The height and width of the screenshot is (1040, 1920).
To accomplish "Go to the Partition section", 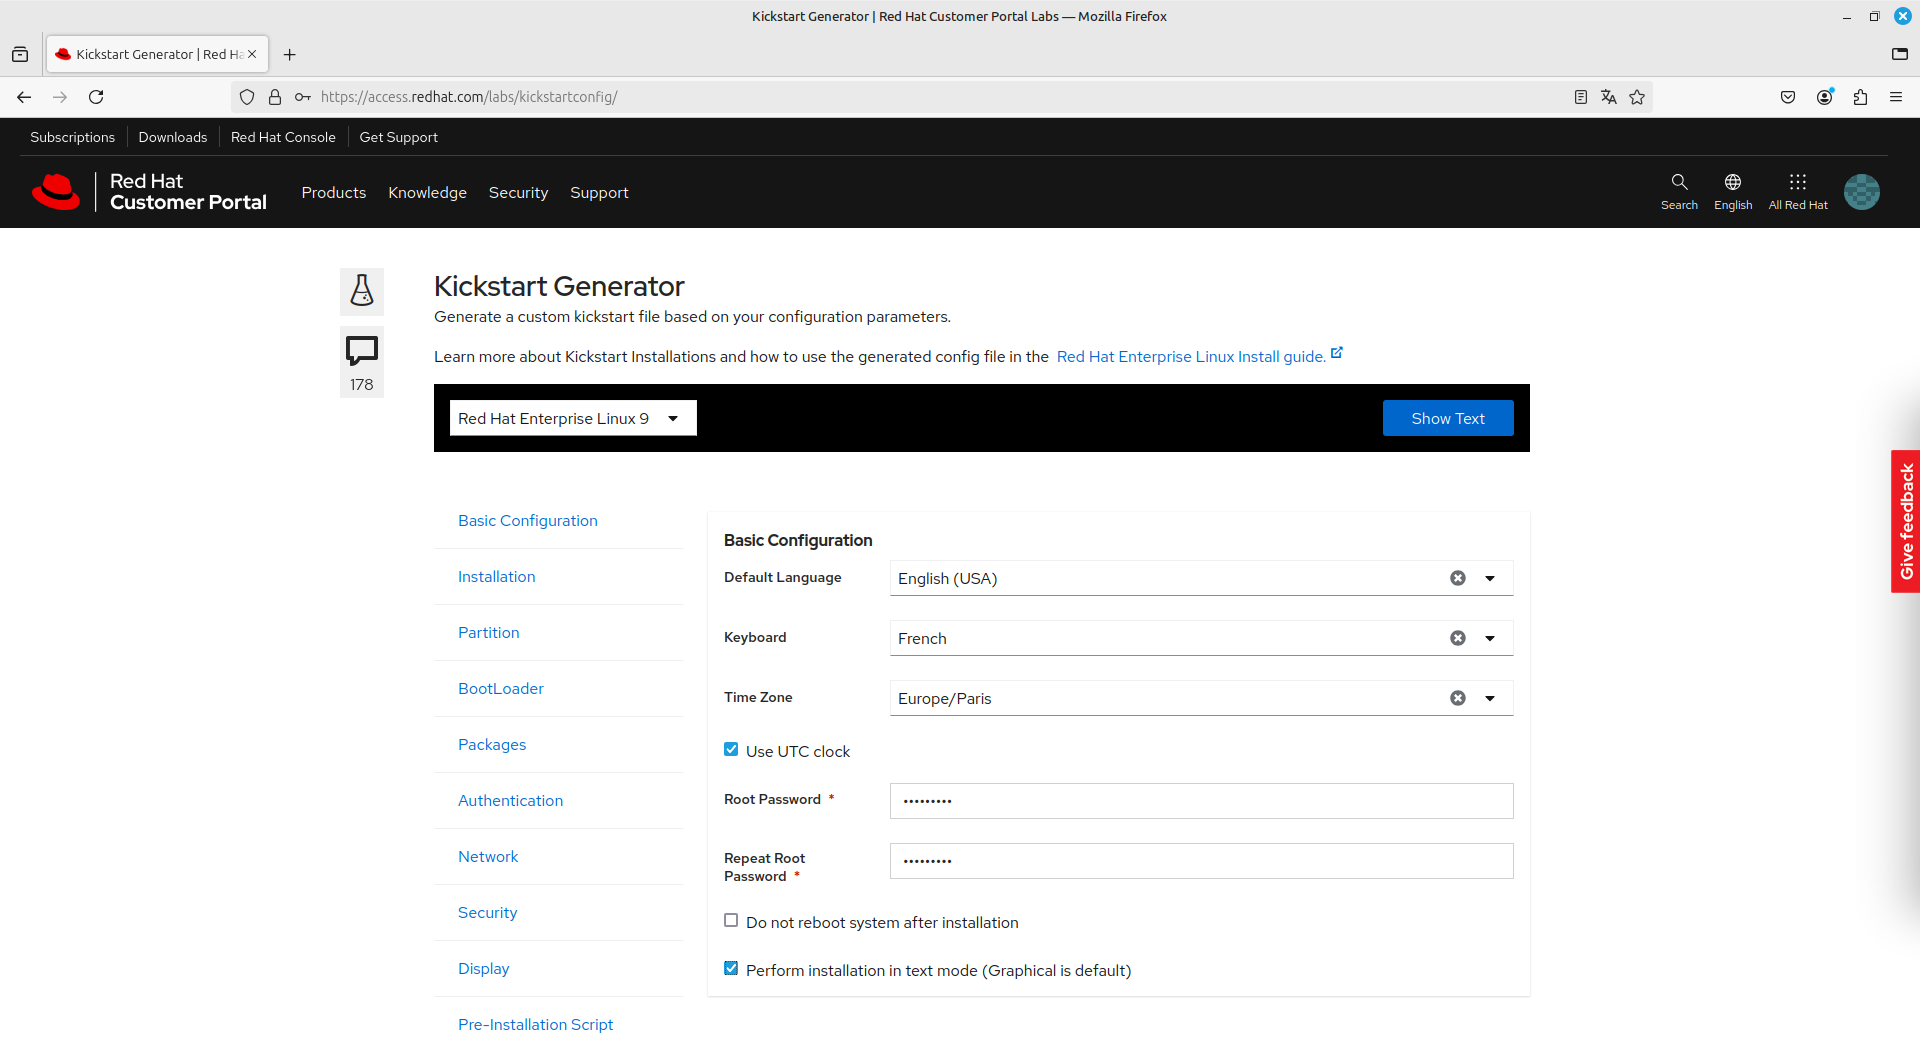I will [x=489, y=633].
